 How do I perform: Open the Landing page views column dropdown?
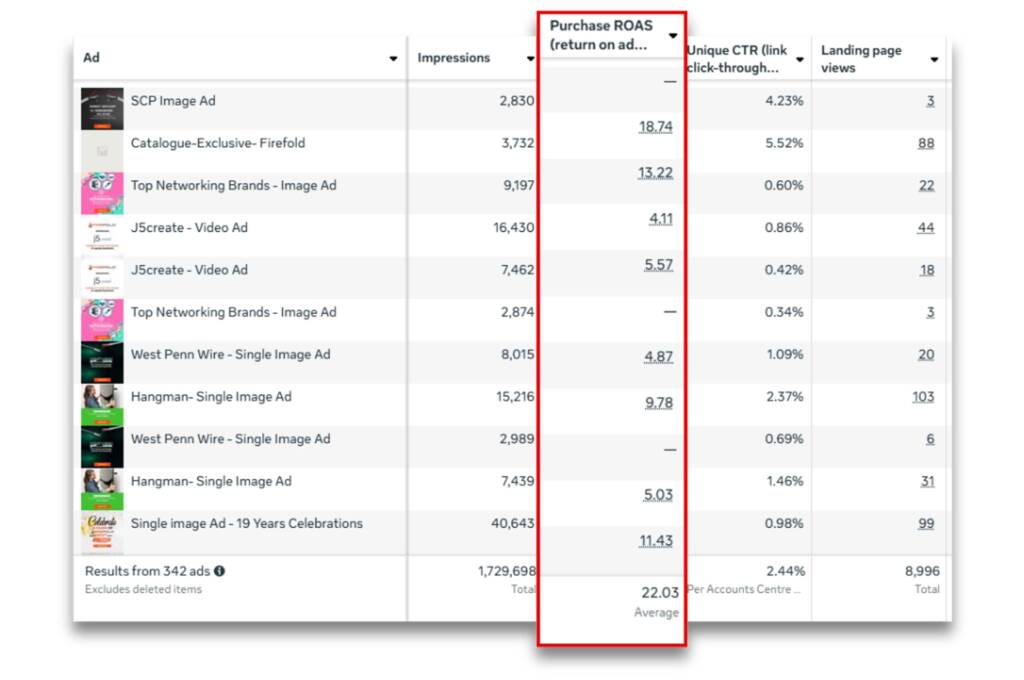coord(934,60)
